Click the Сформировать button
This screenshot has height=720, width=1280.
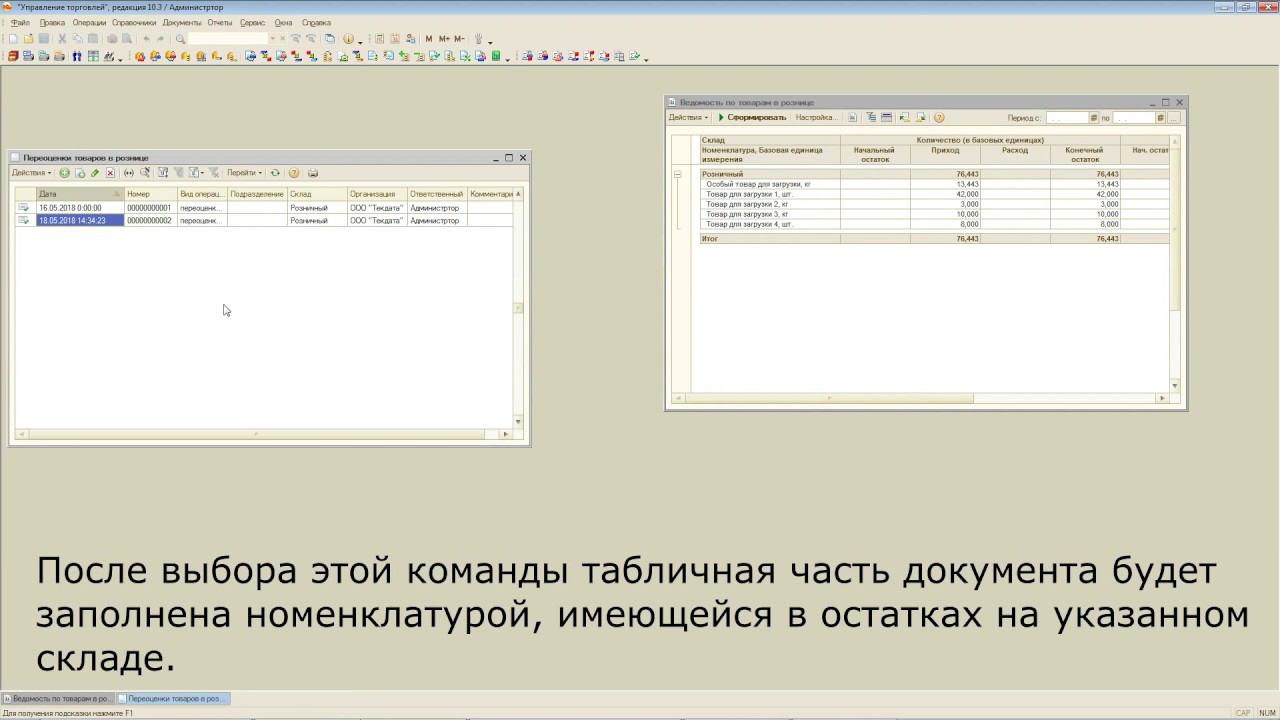tap(752, 117)
